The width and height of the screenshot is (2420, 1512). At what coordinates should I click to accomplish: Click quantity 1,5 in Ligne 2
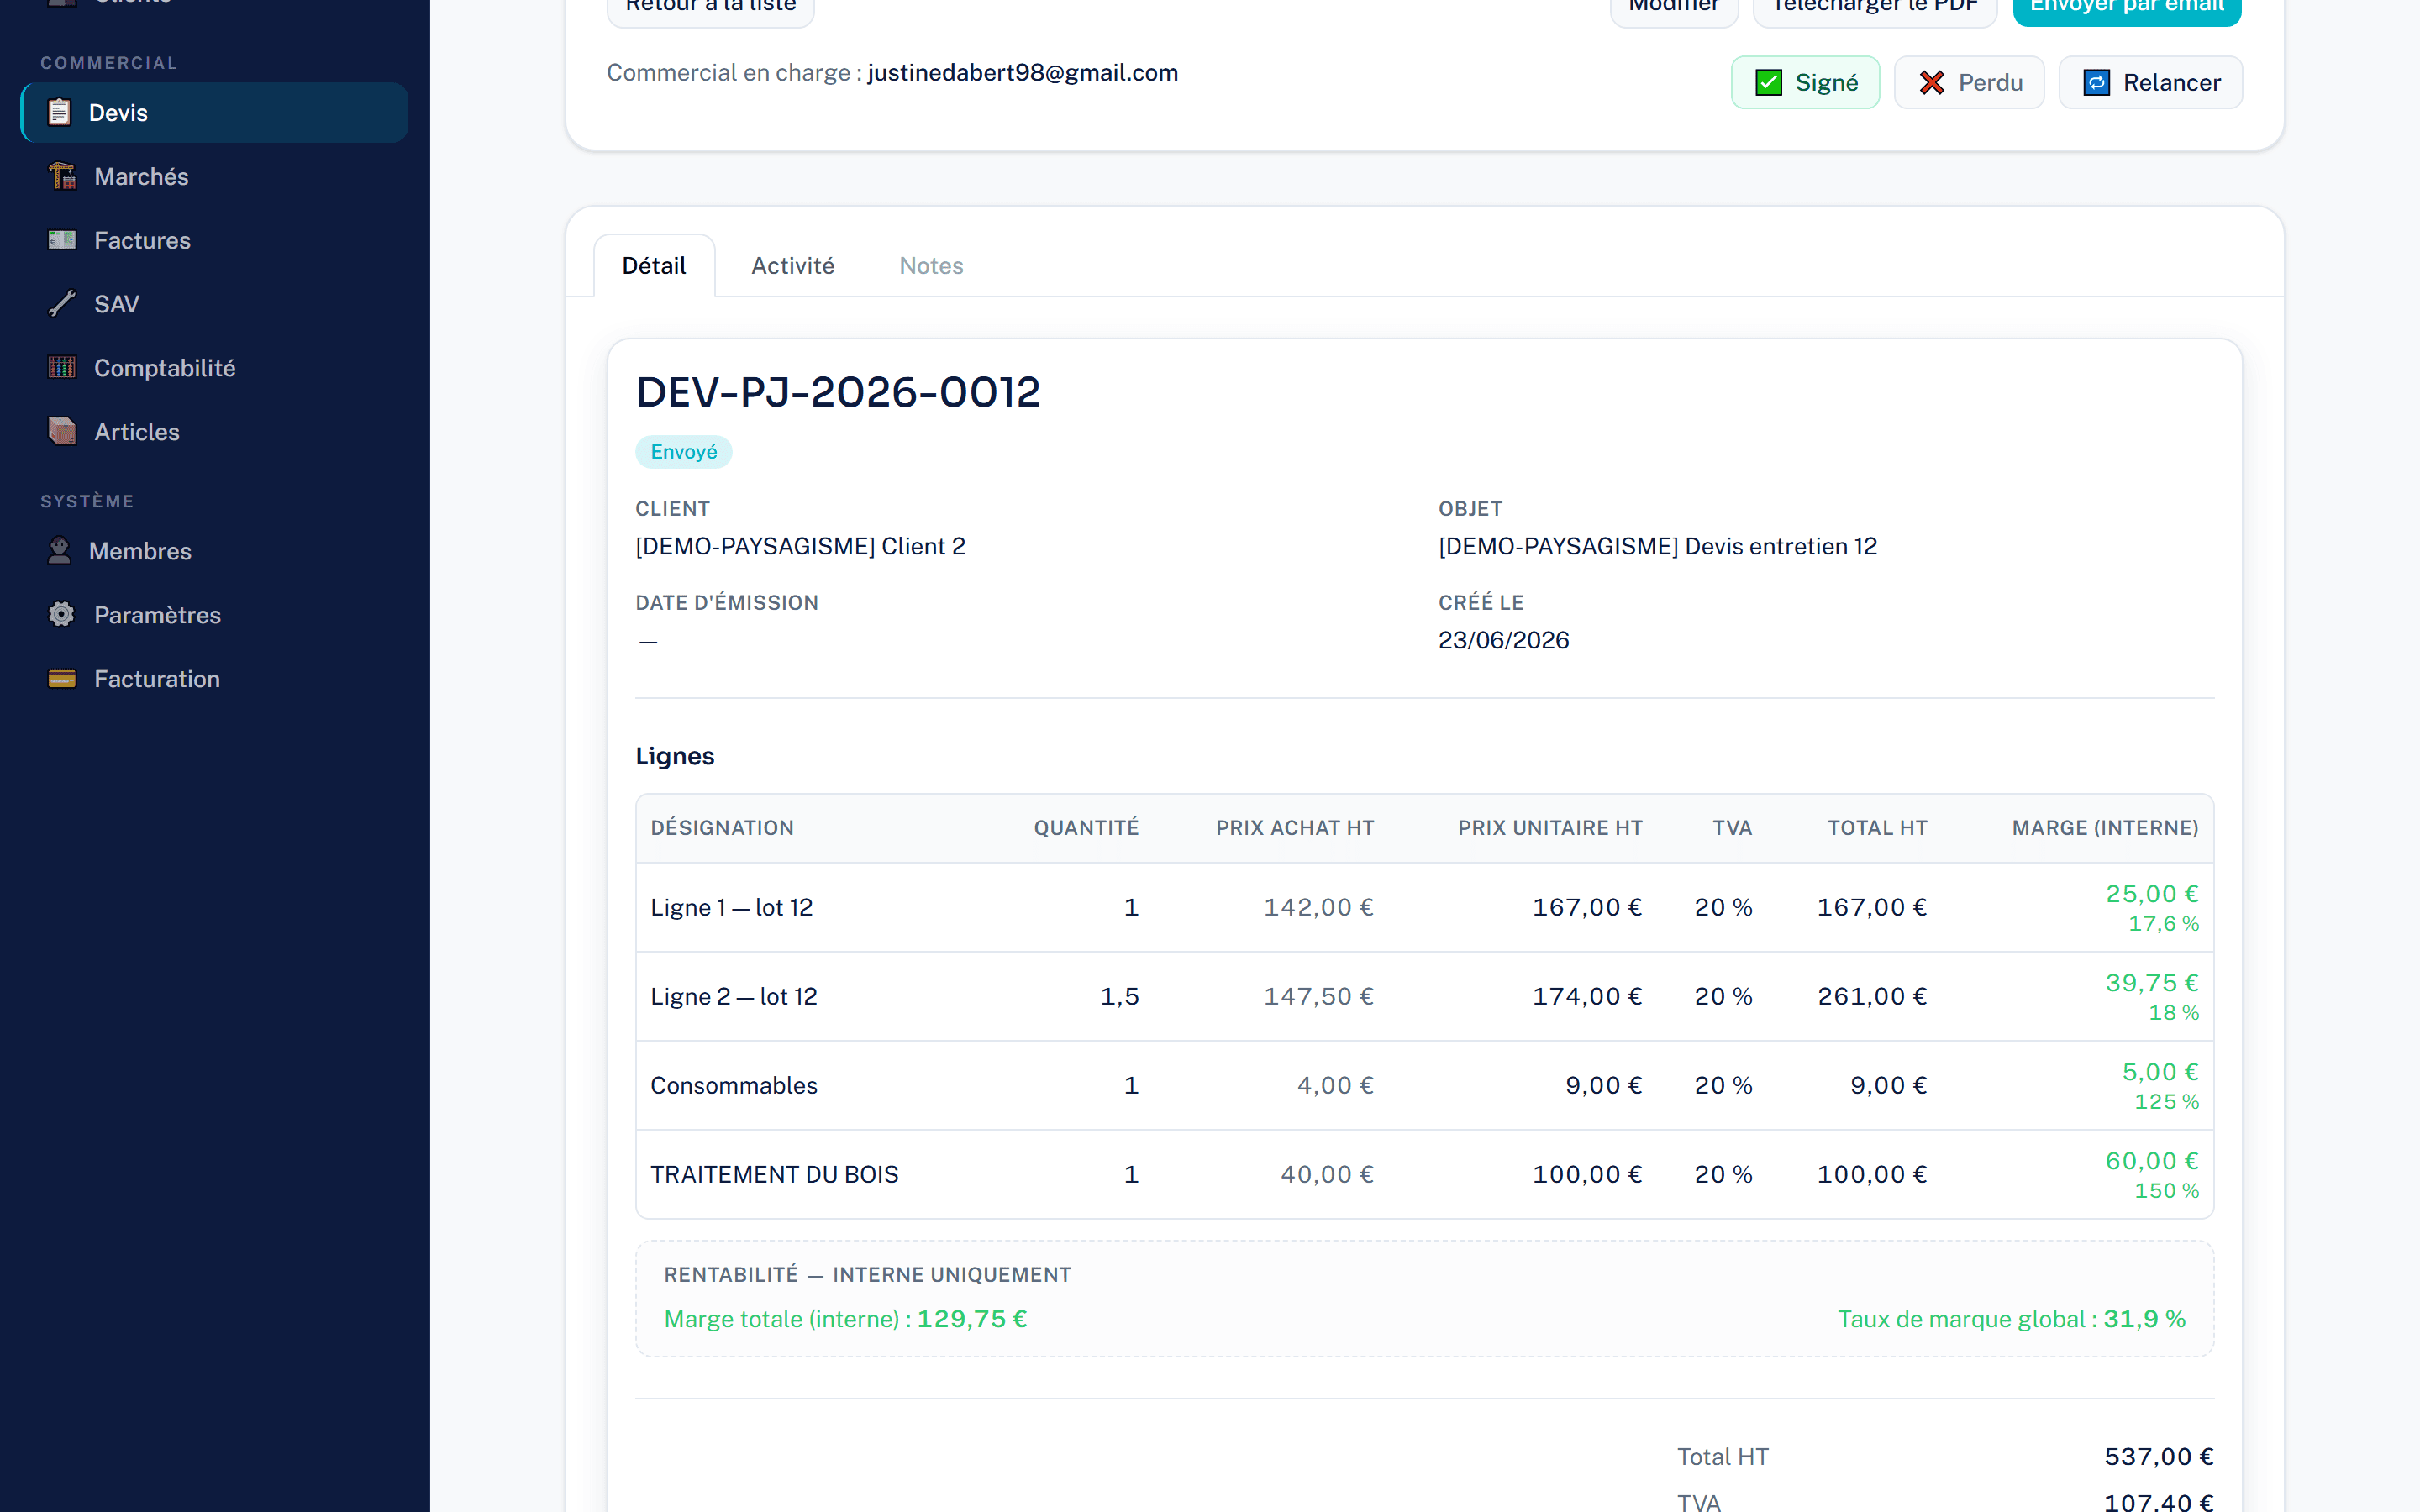tap(1120, 996)
